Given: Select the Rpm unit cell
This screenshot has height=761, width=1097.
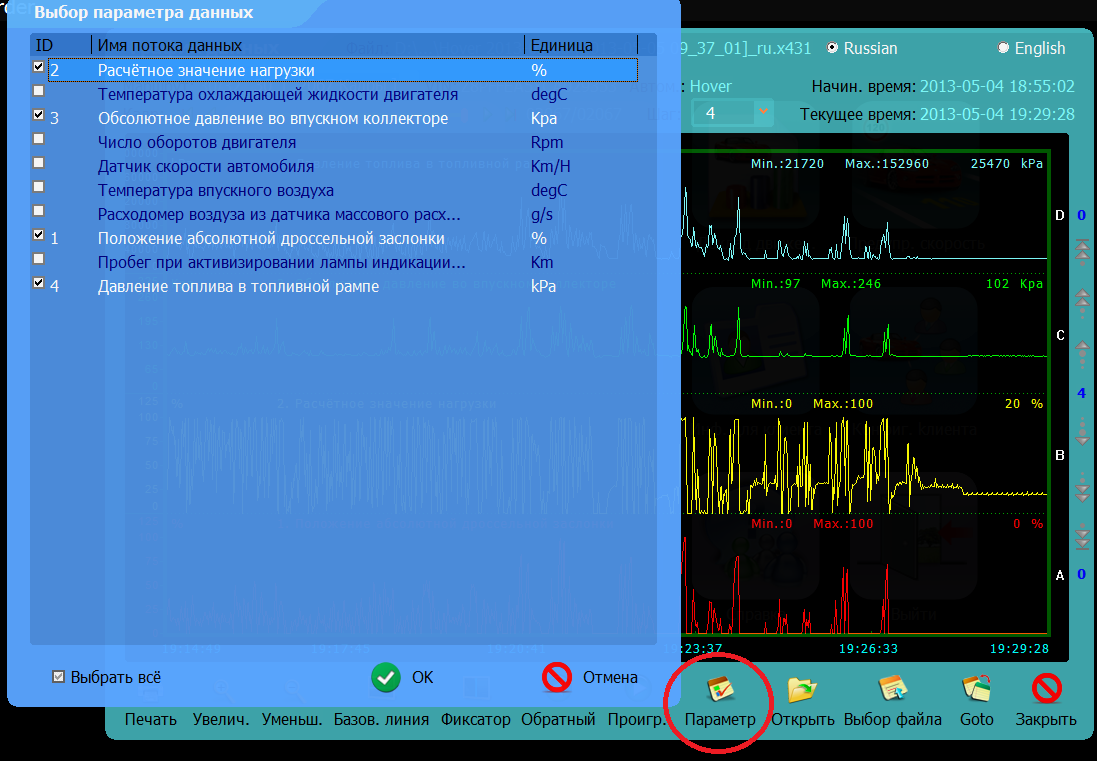Looking at the screenshot, I should click(547, 142).
